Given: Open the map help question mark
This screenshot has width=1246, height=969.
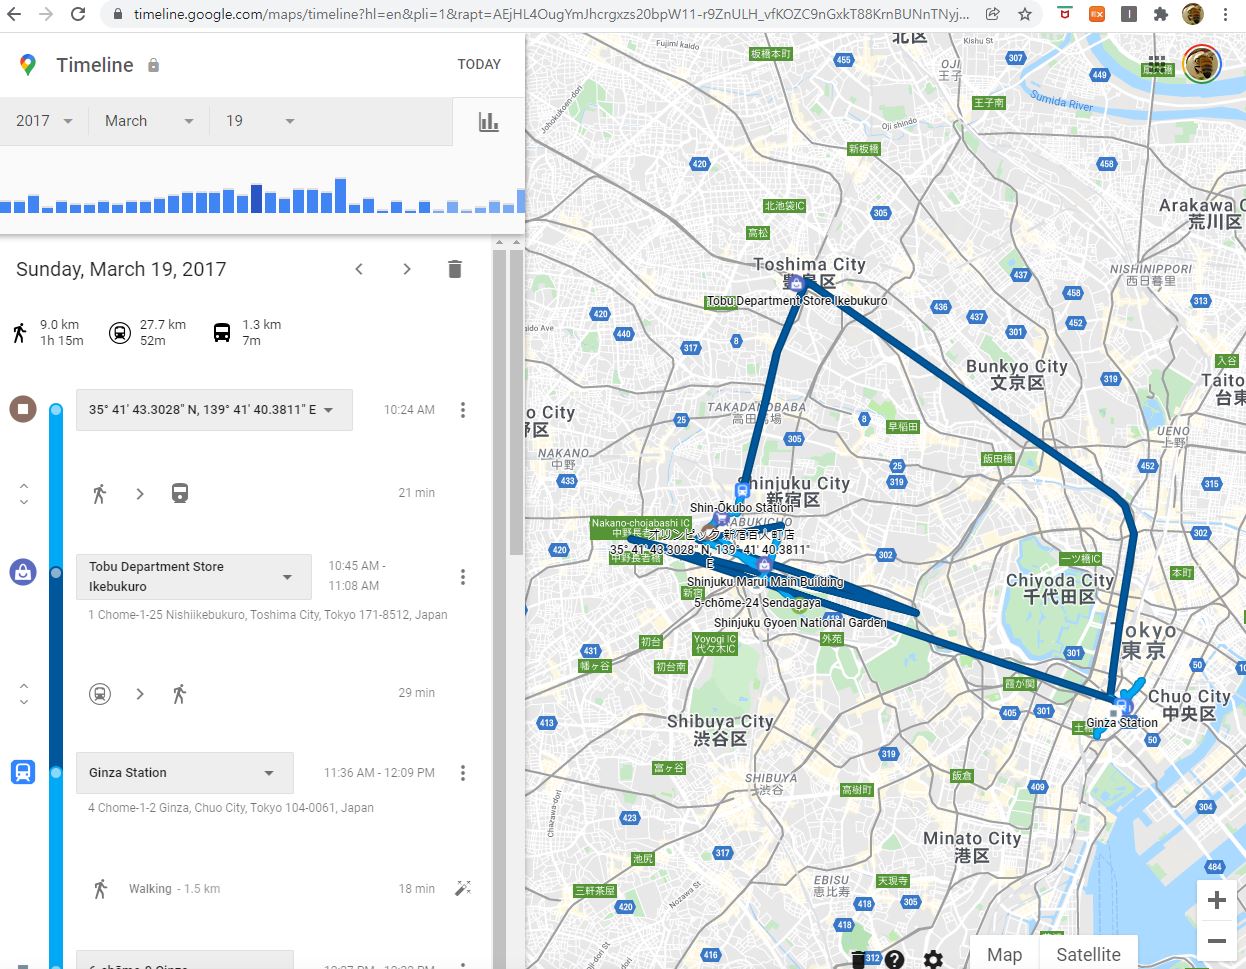Looking at the screenshot, I should (894, 959).
